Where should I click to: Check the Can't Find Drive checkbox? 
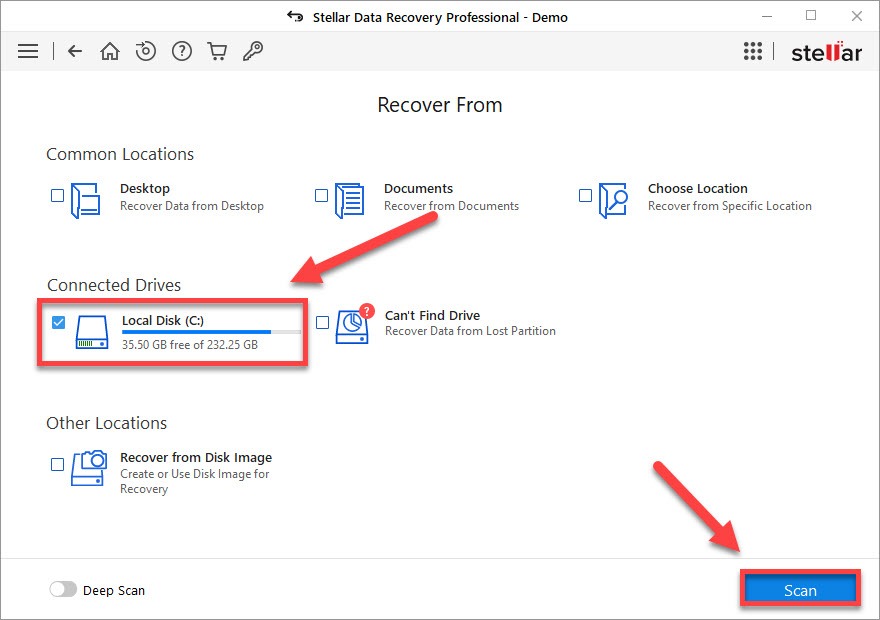tap(323, 322)
